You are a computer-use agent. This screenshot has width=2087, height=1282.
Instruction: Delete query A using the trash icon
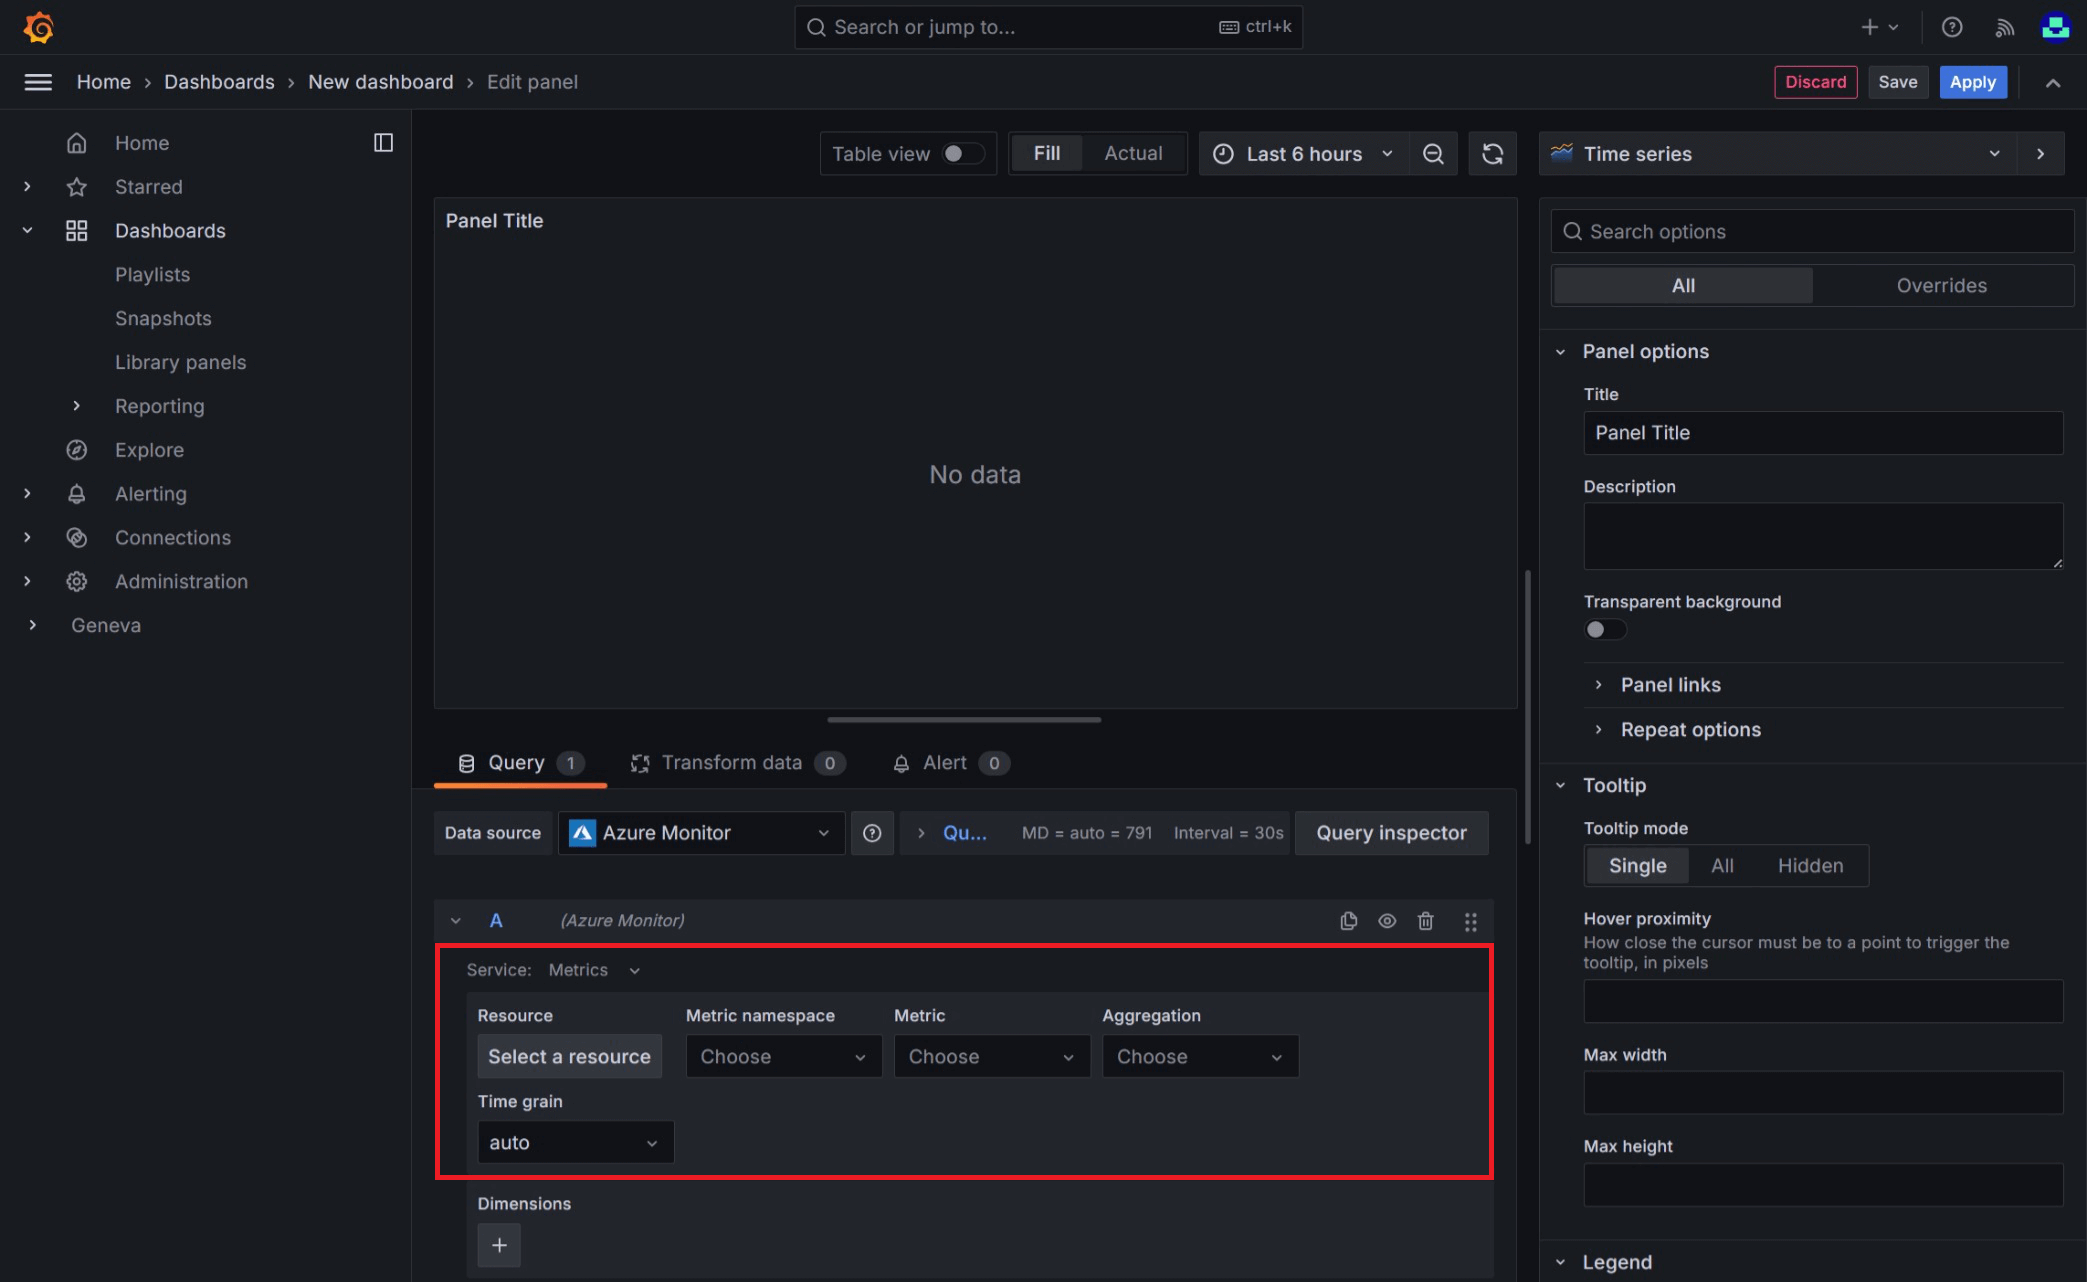1425,921
